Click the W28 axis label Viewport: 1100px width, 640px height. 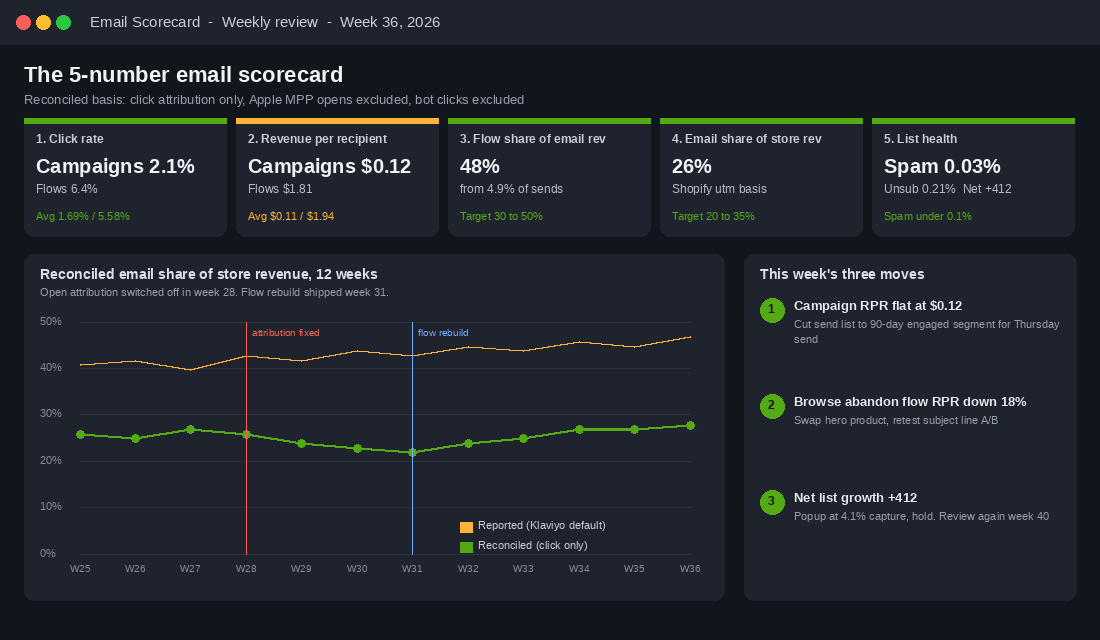246,568
